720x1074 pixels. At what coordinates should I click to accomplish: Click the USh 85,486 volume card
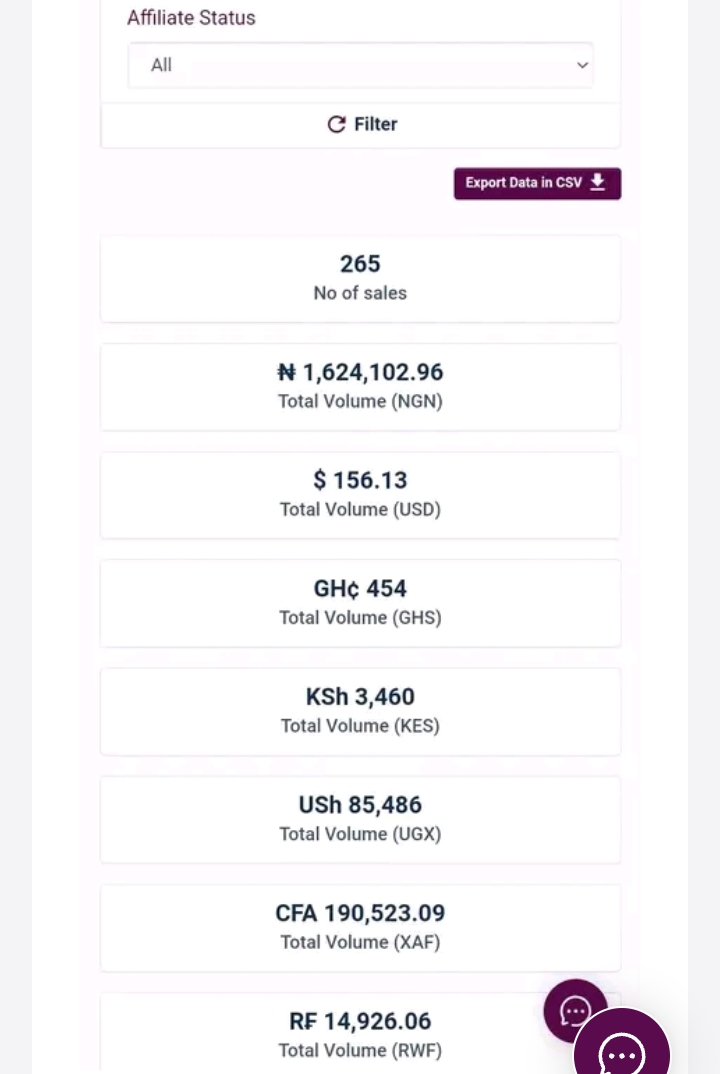pos(360,818)
